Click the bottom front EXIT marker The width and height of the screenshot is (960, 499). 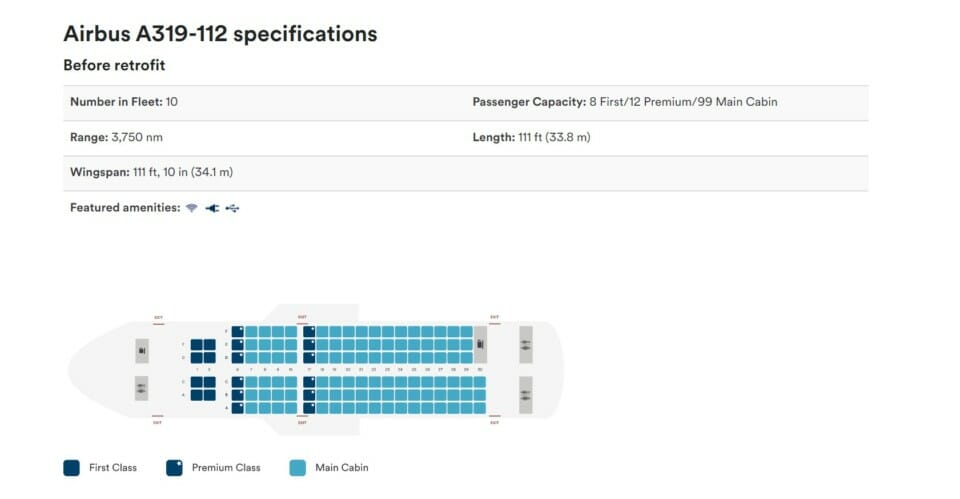pos(157,422)
